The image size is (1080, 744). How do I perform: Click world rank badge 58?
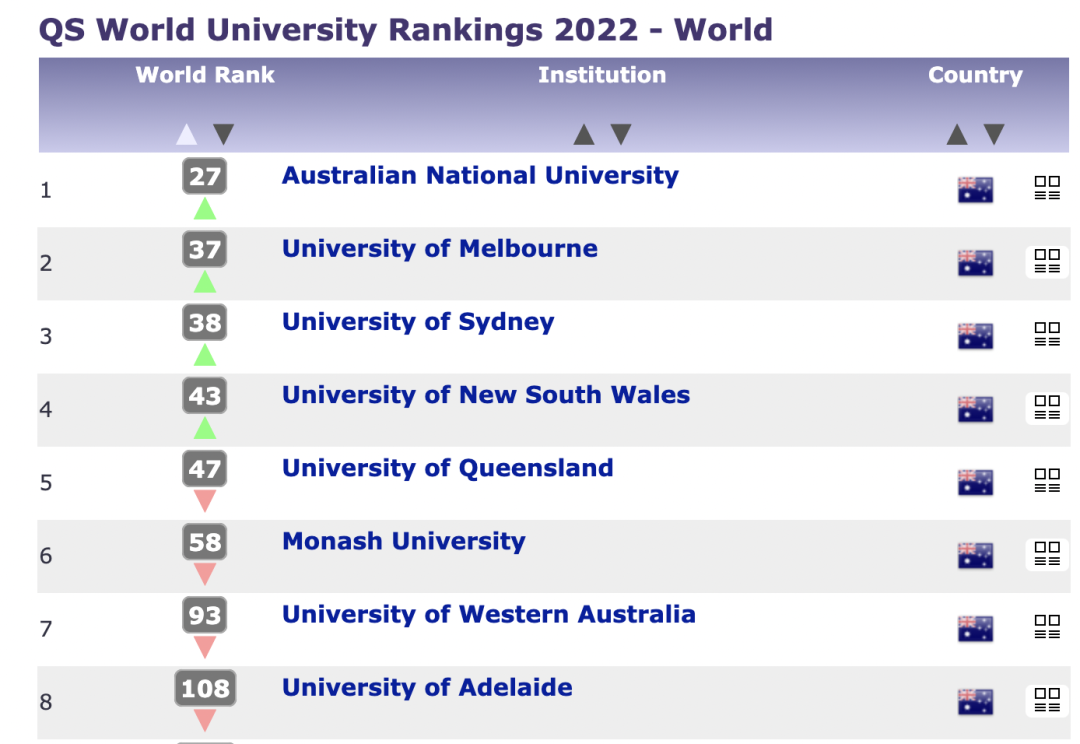[205, 542]
